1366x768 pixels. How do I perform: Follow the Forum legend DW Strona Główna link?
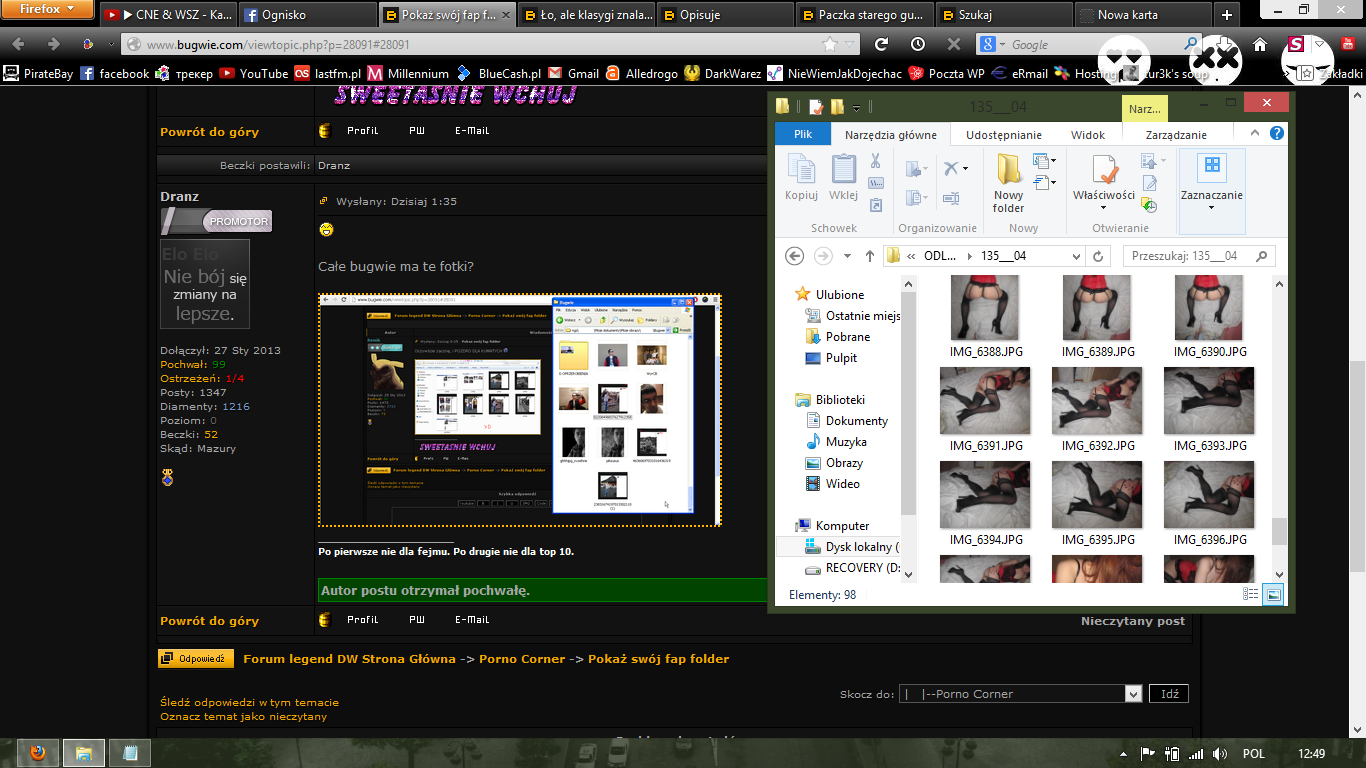[349, 659]
